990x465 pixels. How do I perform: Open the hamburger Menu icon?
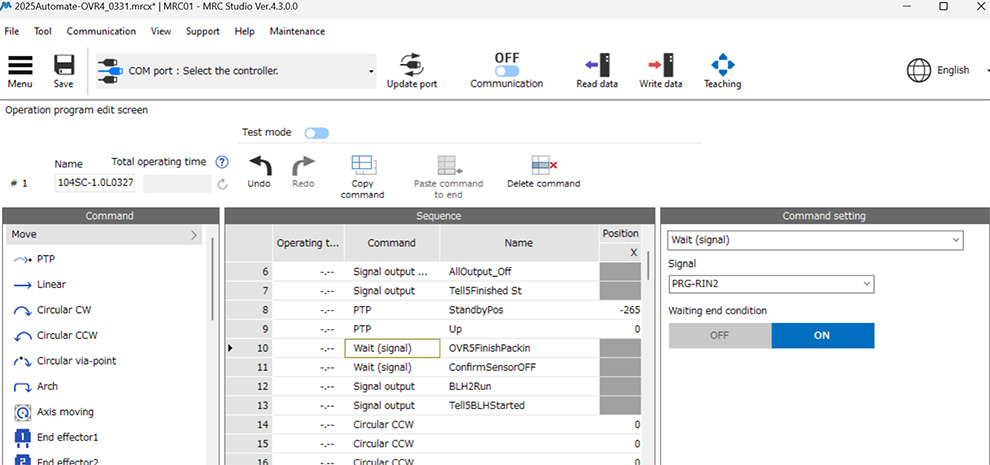(x=20, y=66)
